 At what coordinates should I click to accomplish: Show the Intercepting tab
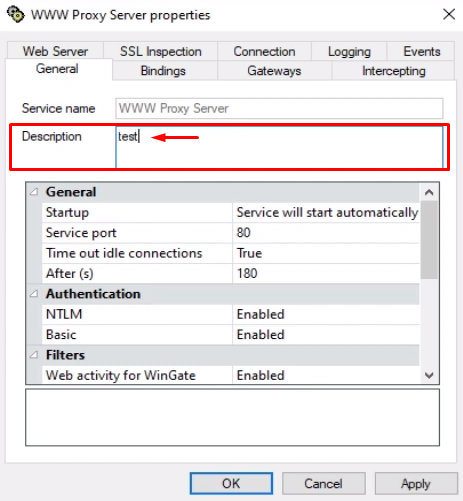click(x=394, y=71)
